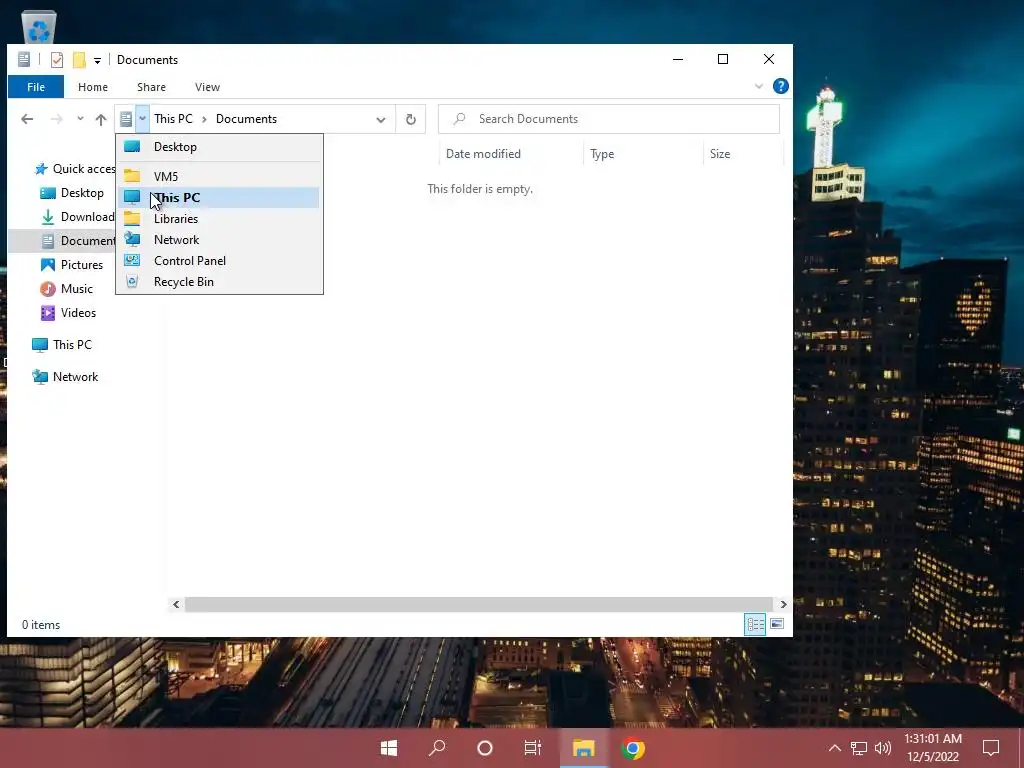The height and width of the screenshot is (768, 1024).
Task: Open This PC in navigation pane
Action: click(x=62, y=345)
